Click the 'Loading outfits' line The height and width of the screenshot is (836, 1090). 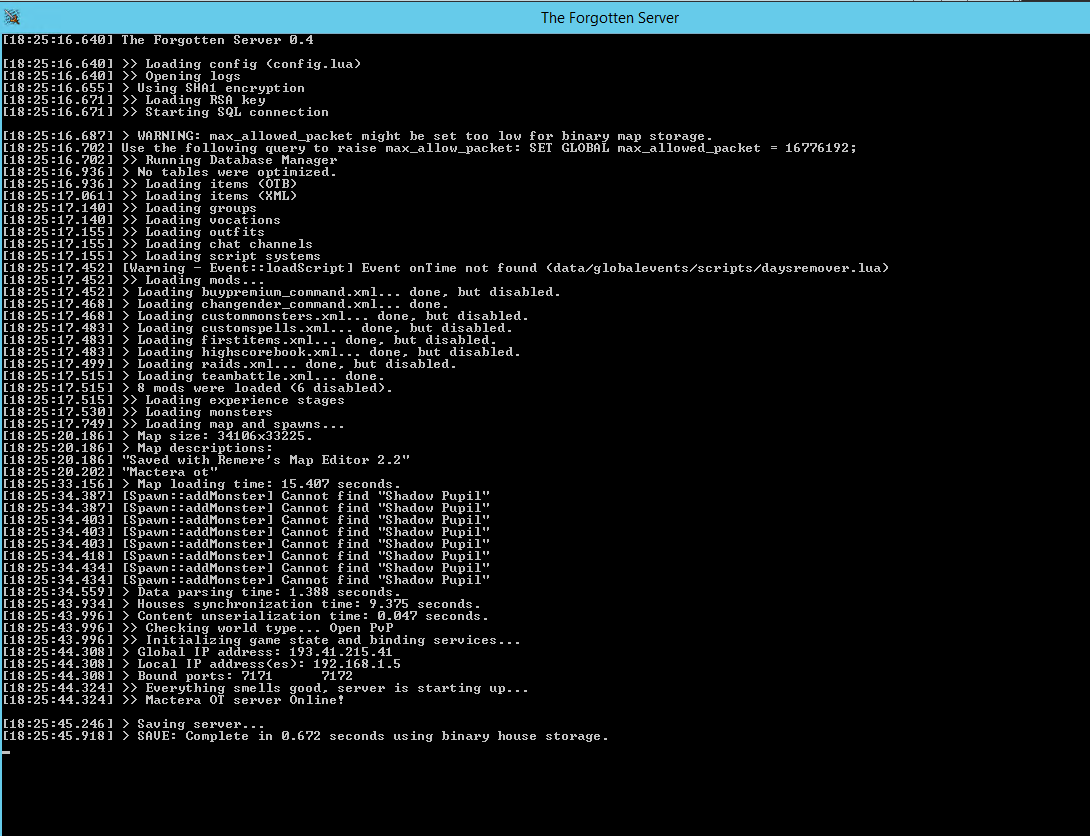pyautogui.click(x=133, y=232)
